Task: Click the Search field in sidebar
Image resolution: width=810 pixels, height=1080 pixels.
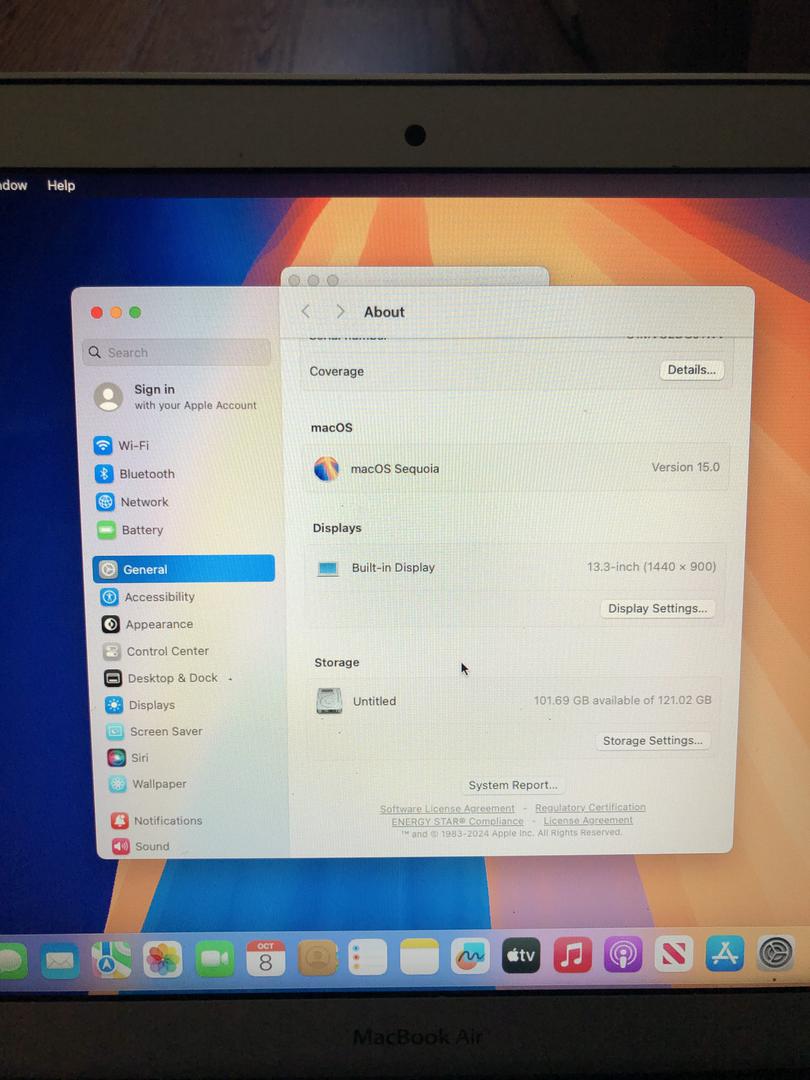Action: tap(176, 352)
